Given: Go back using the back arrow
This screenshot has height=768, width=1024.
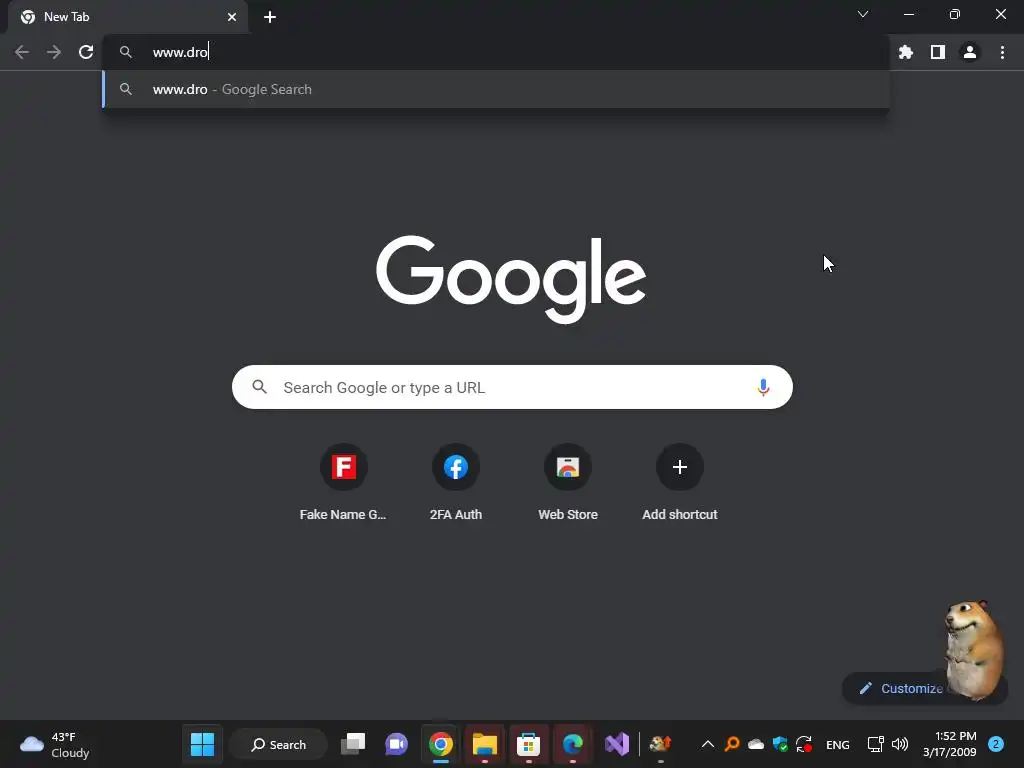Looking at the screenshot, I should pos(22,52).
